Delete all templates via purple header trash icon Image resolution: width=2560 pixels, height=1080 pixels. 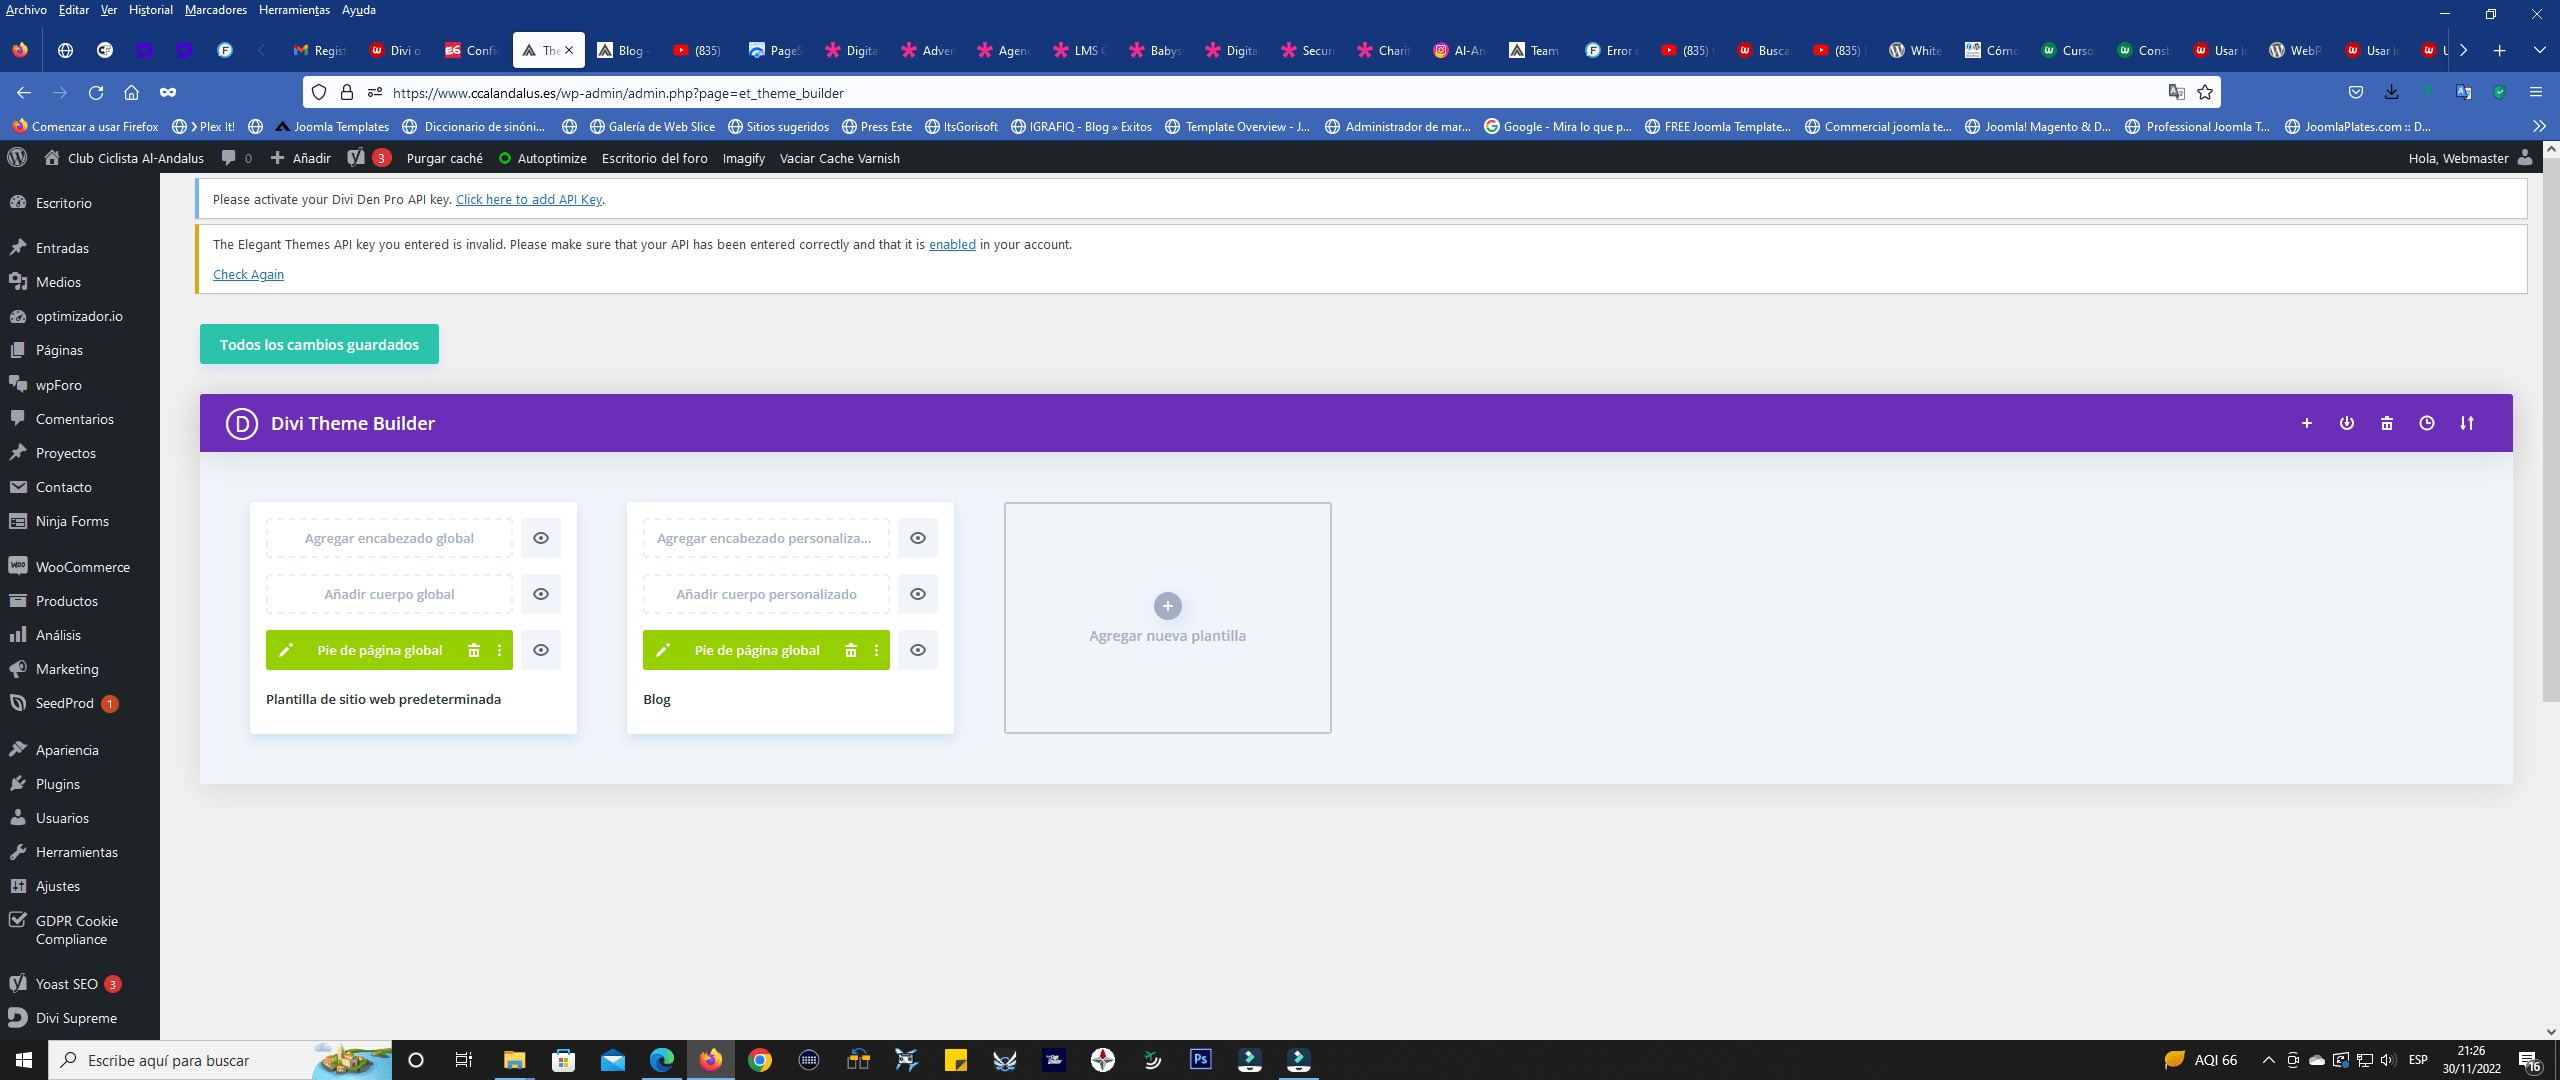(2386, 423)
